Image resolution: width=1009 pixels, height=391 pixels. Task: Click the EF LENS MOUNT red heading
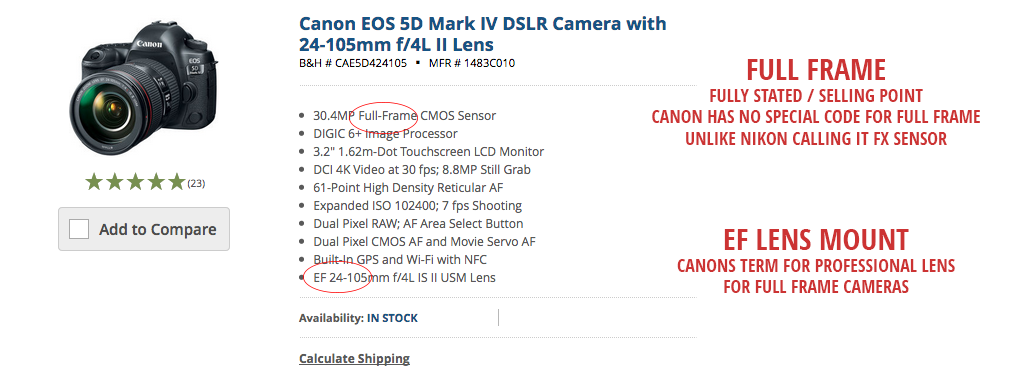tap(815, 239)
